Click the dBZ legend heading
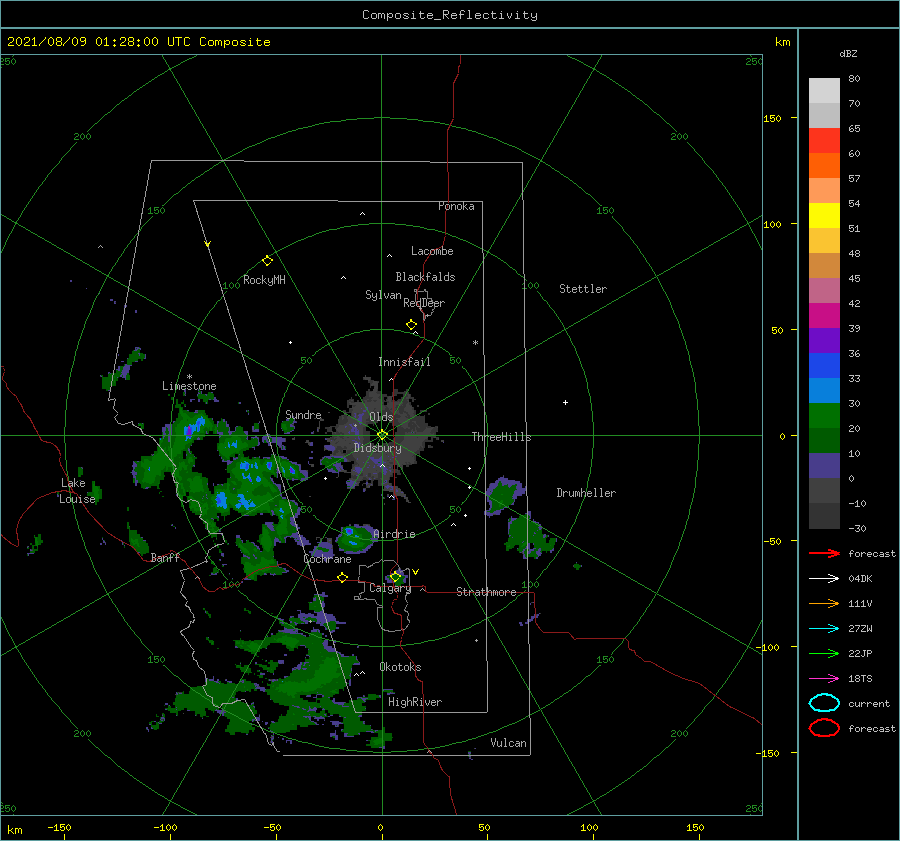 (x=848, y=53)
